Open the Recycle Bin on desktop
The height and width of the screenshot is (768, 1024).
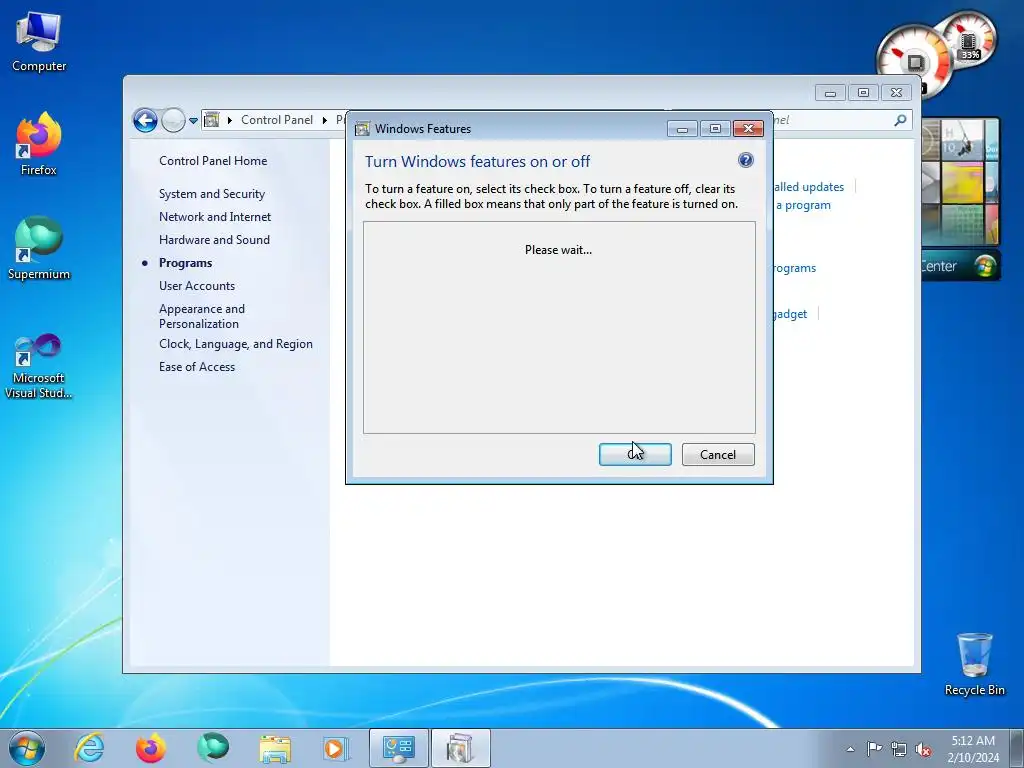(x=974, y=664)
